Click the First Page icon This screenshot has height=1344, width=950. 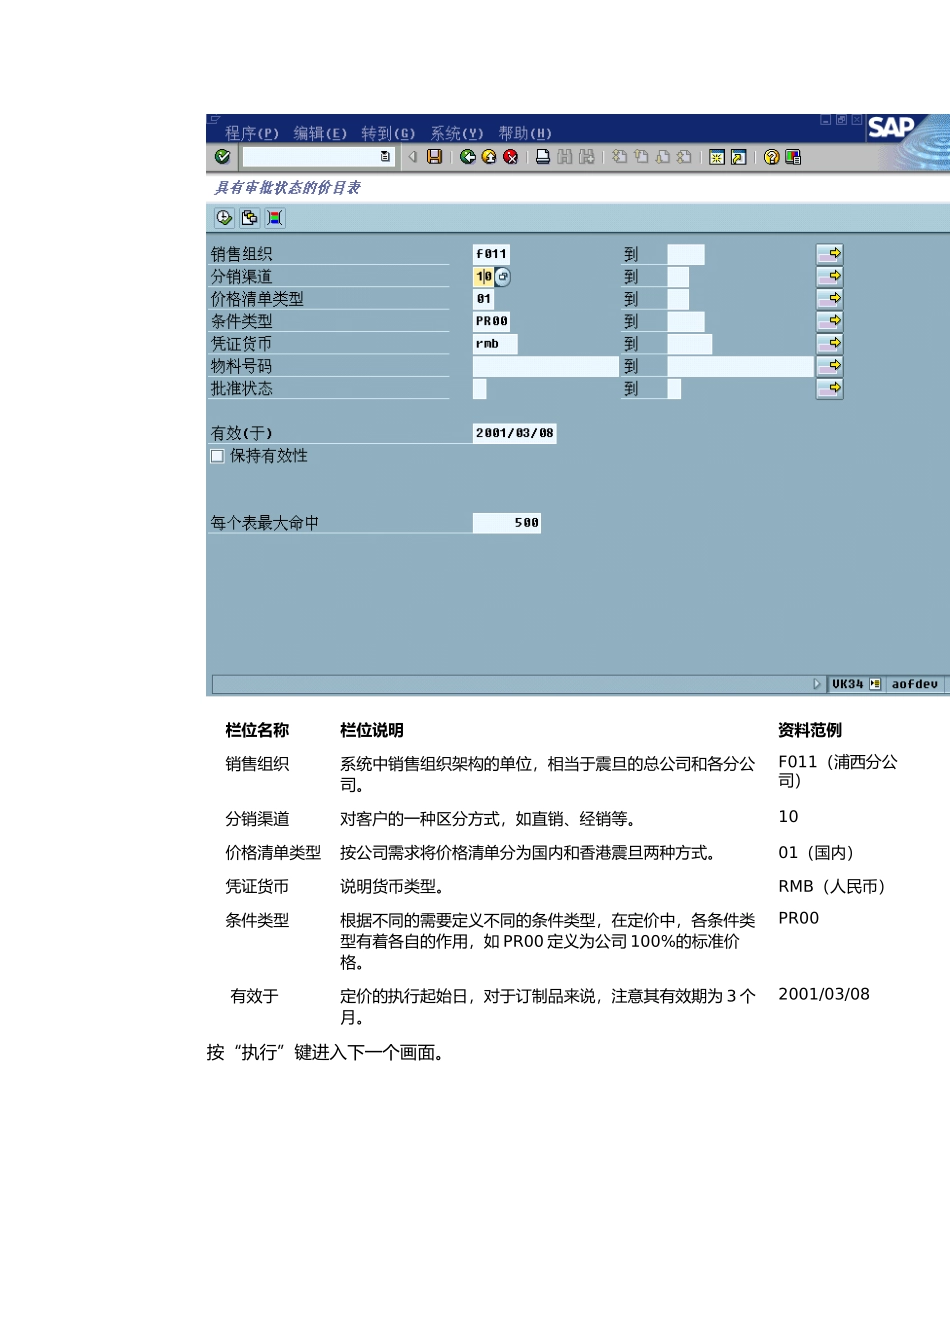pos(619,157)
